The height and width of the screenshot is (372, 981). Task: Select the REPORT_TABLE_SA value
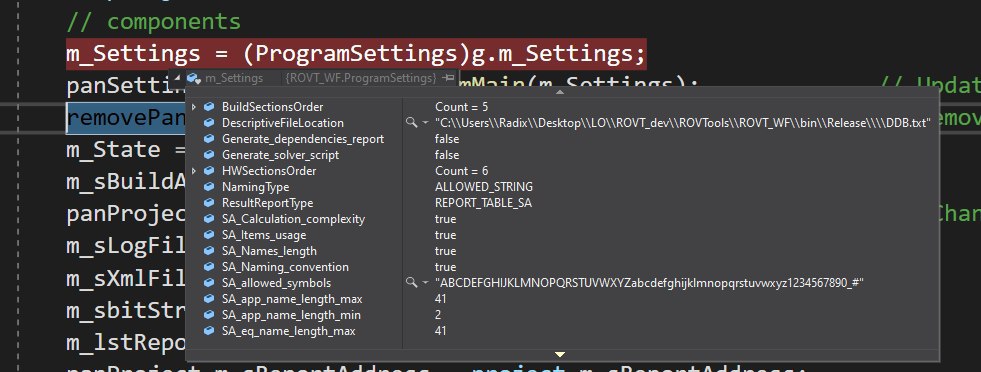click(484, 203)
